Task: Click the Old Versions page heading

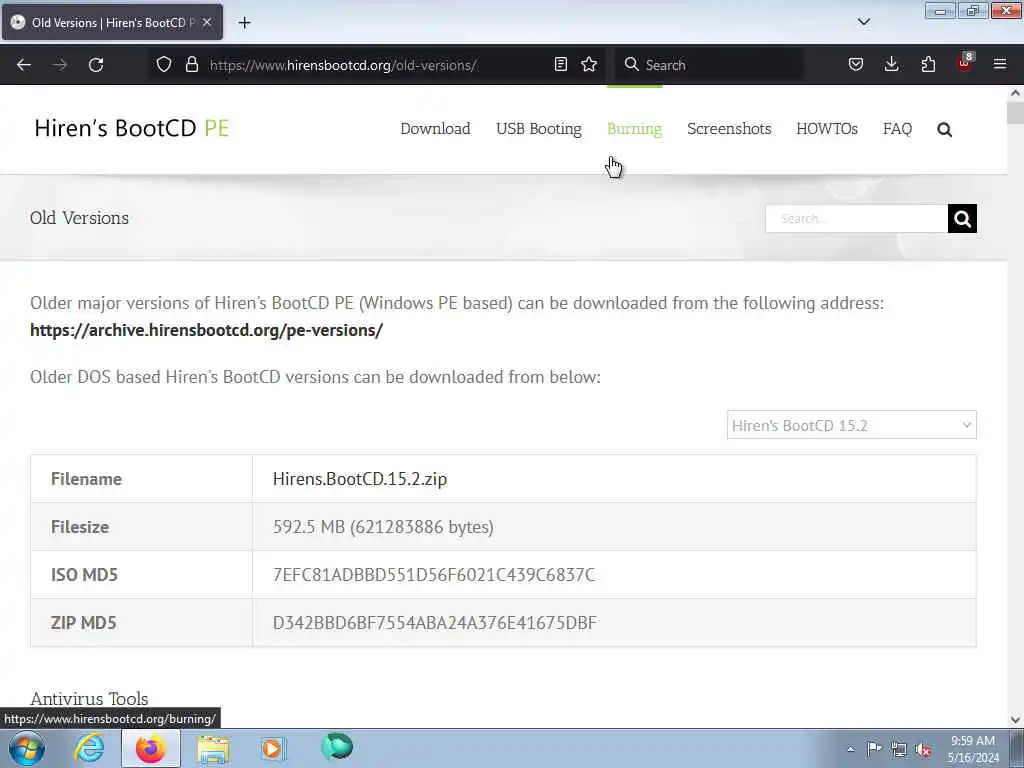Action: coord(79,217)
